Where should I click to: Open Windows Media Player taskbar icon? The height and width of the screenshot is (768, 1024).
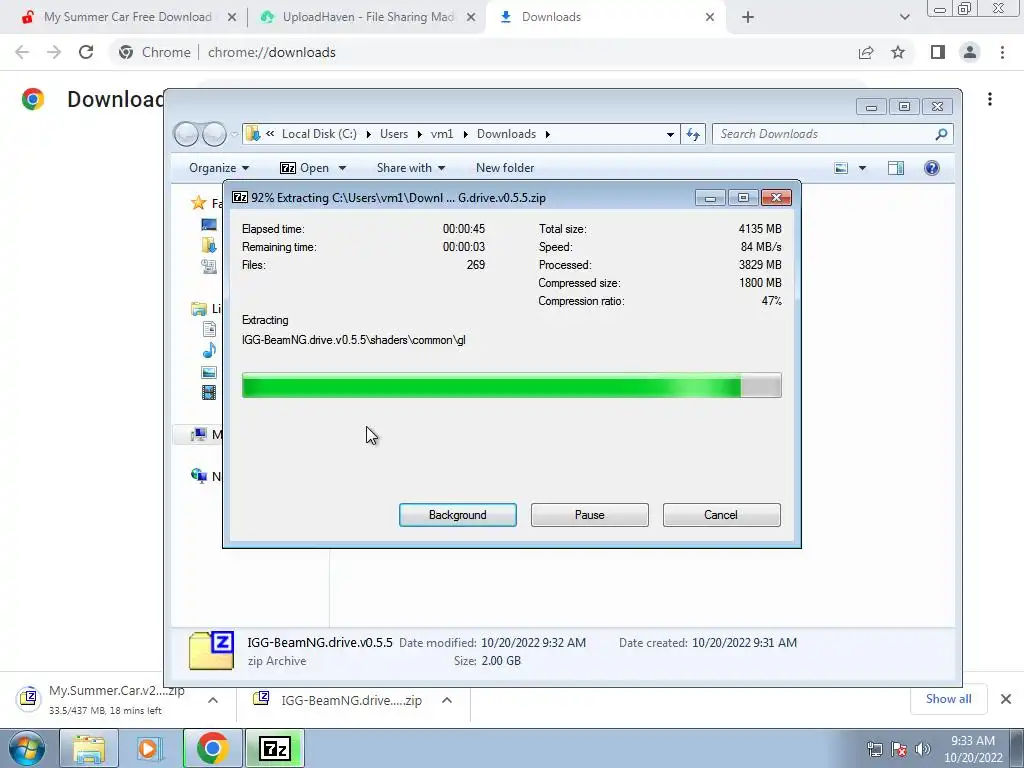[149, 748]
